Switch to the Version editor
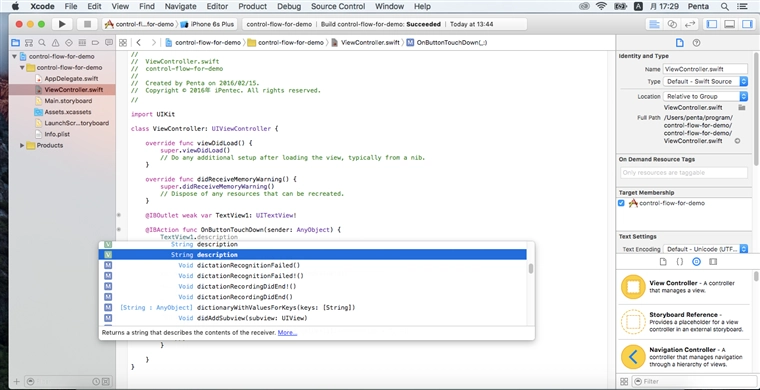Image resolution: width=760 pixels, height=390 pixels. pyautogui.click(x=689, y=24)
